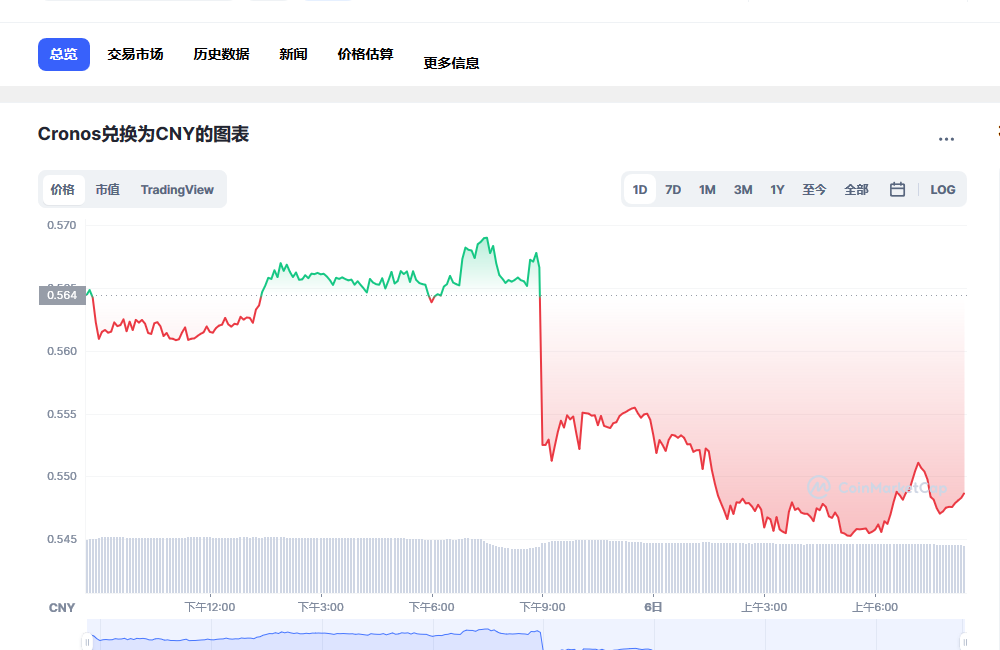Viewport: 1000px width, 650px height.
Task: Open the 价格估算 tab
Action: [365, 54]
